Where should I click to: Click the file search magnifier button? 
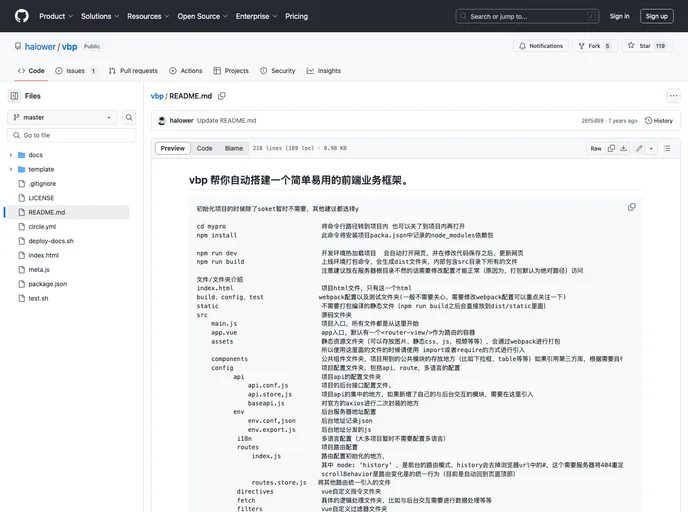(x=129, y=117)
